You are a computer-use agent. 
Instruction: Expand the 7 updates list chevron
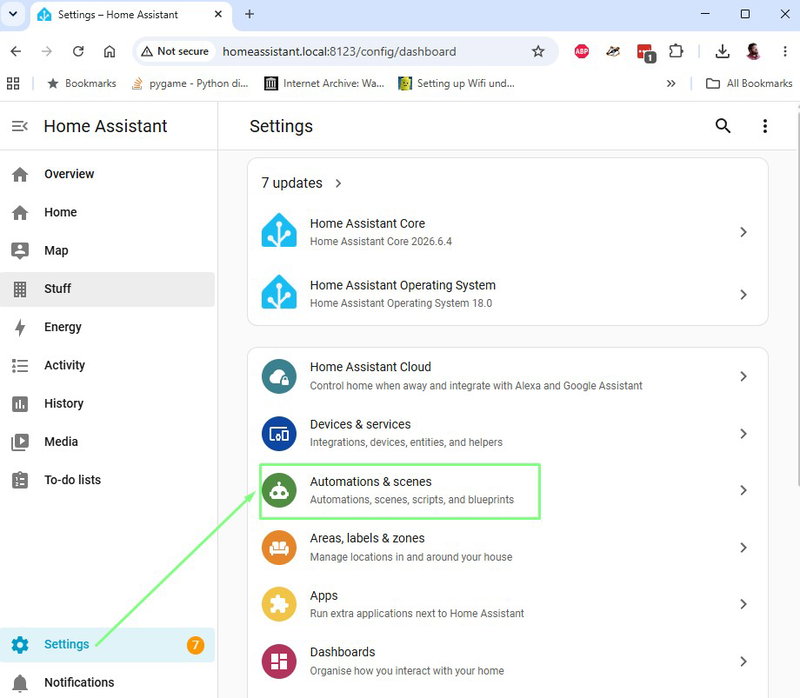338,183
